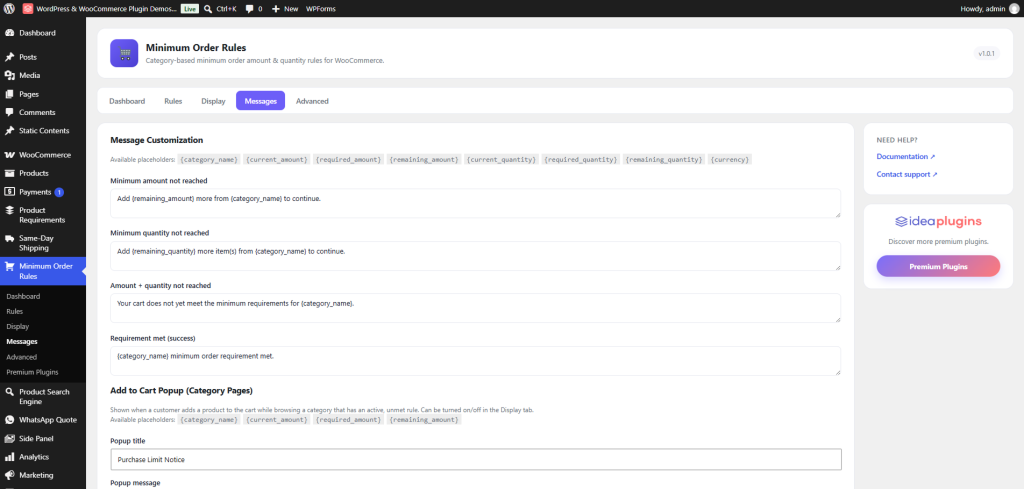Click the {current_quantity} placeholder tag

[x=502, y=159]
